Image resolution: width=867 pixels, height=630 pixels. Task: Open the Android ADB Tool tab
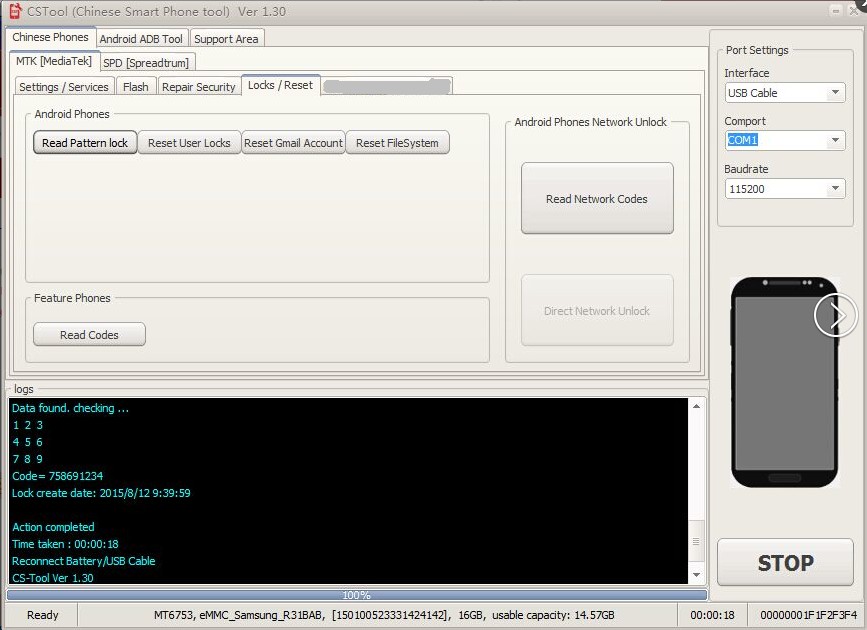(x=141, y=39)
